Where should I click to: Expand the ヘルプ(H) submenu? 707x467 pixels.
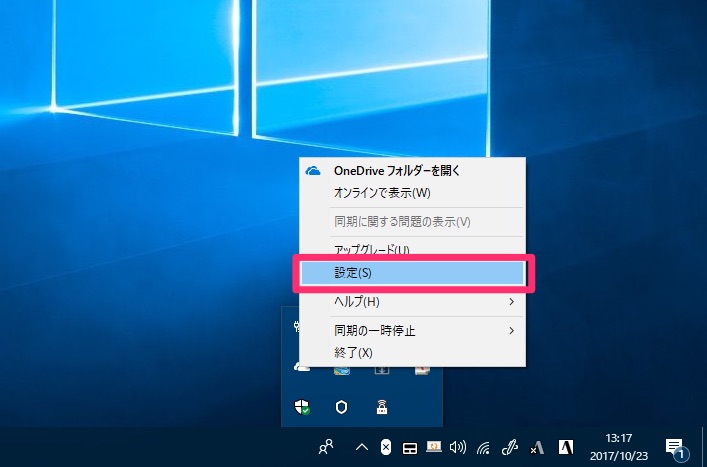(413, 302)
